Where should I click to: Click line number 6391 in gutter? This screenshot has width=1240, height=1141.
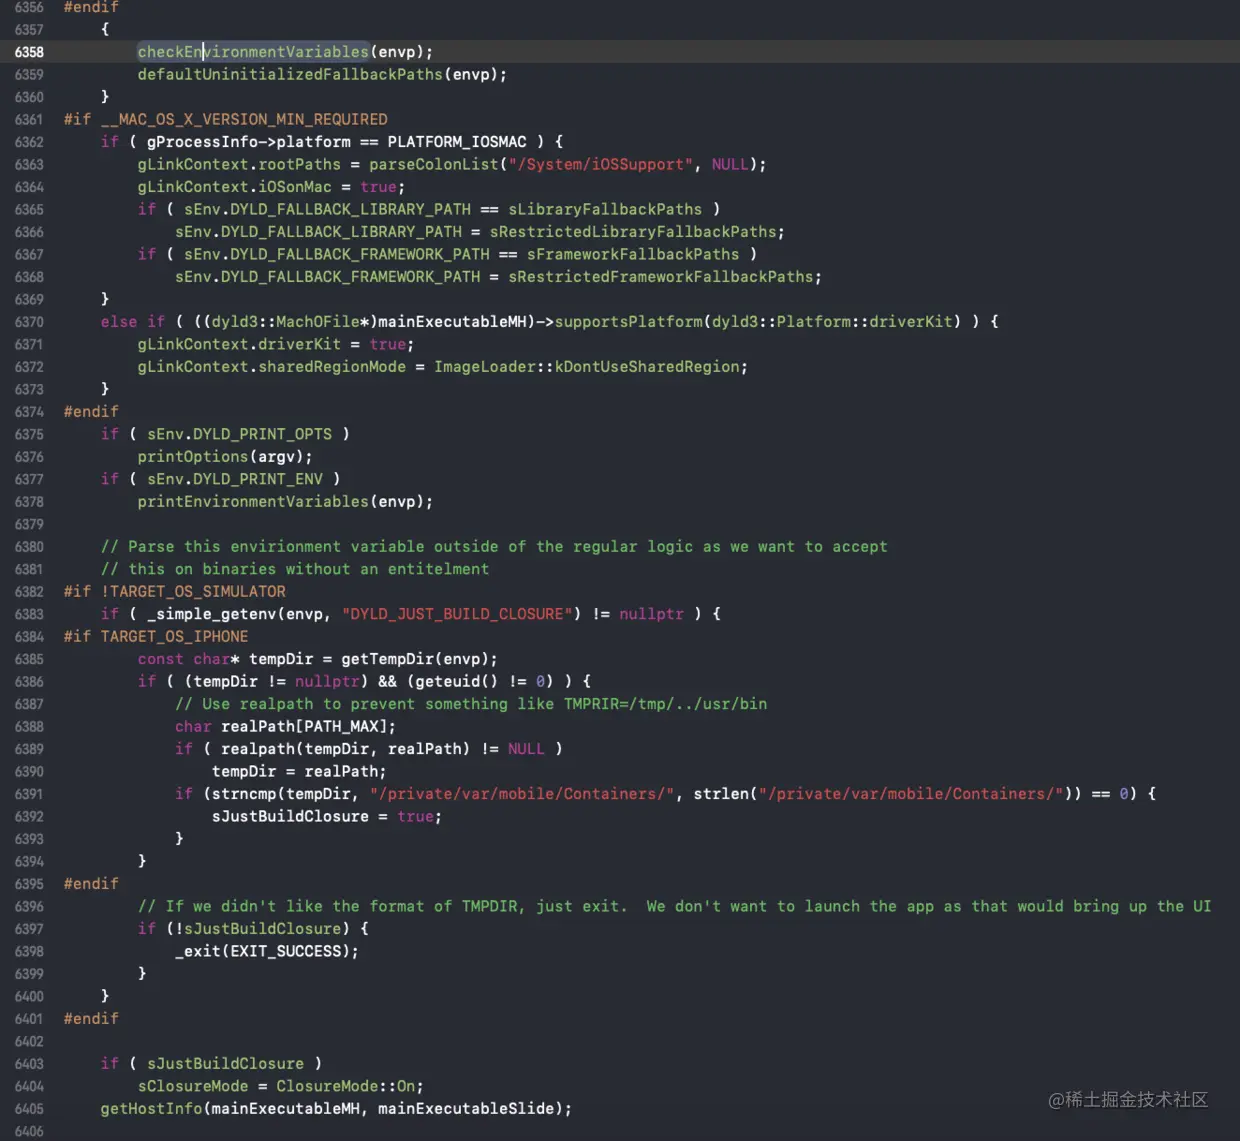[29, 794]
